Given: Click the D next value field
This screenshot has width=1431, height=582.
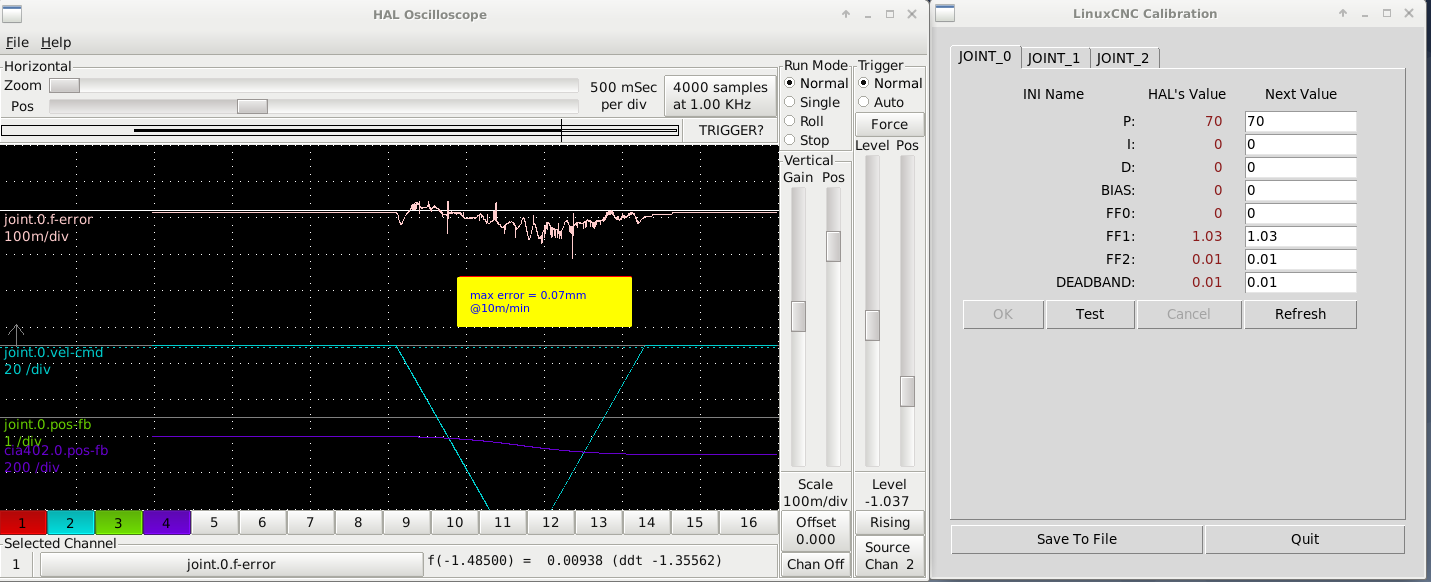Looking at the screenshot, I should coord(1300,167).
